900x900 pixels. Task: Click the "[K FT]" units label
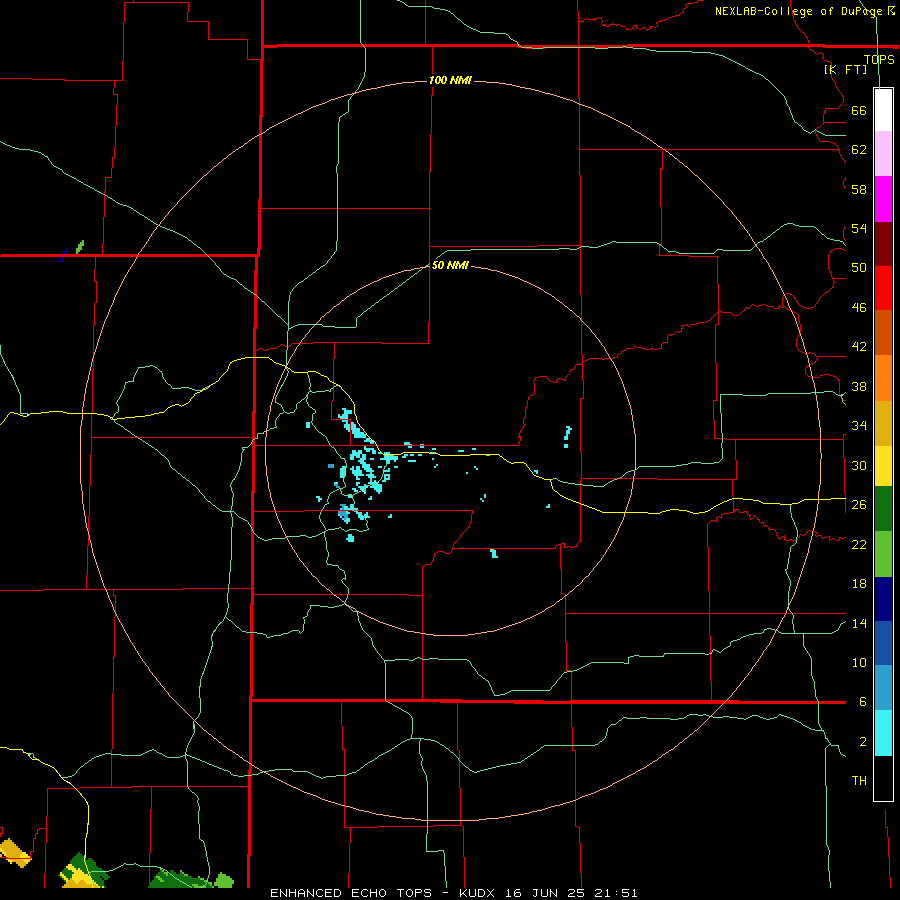[x=845, y=69]
